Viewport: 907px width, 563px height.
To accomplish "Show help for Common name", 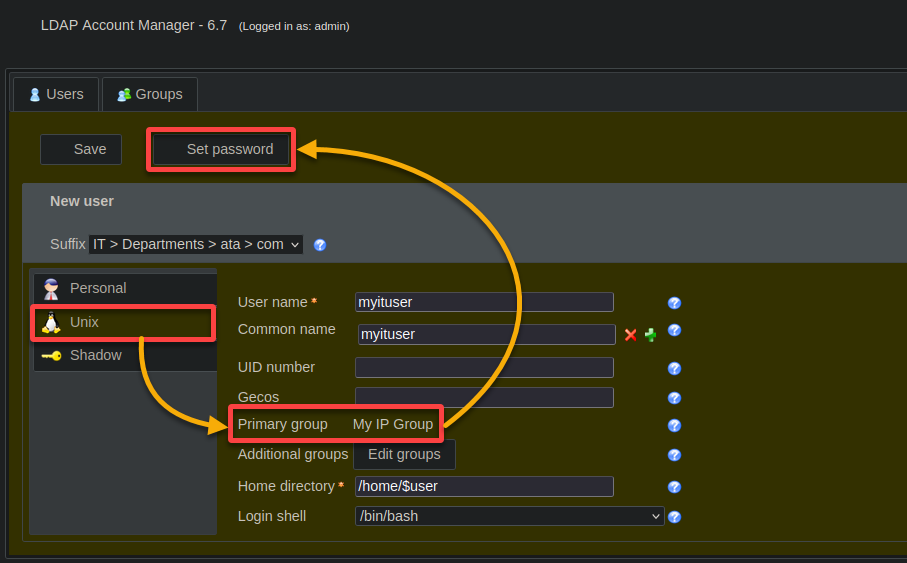I will pos(674,330).
